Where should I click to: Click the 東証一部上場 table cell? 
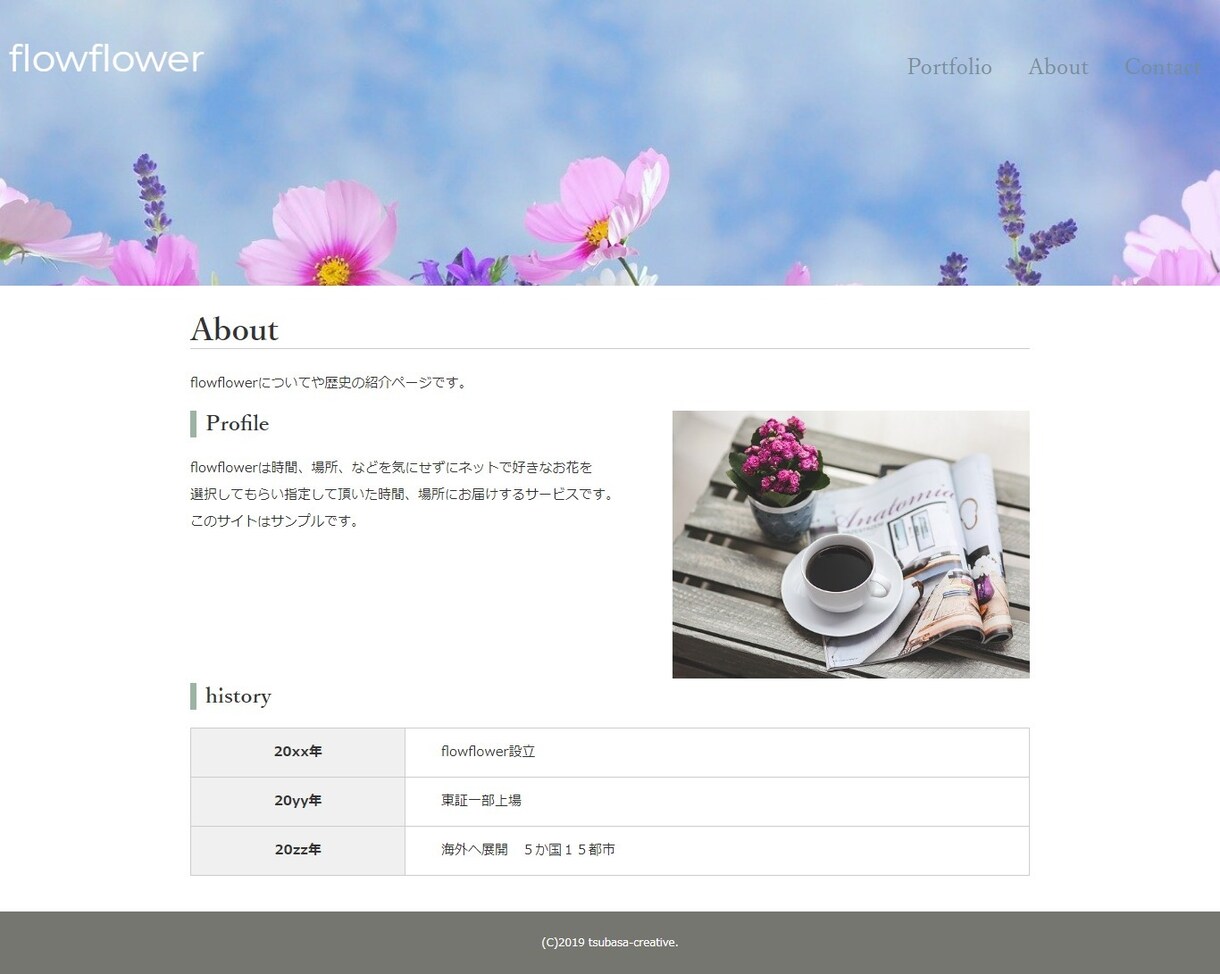tap(717, 801)
